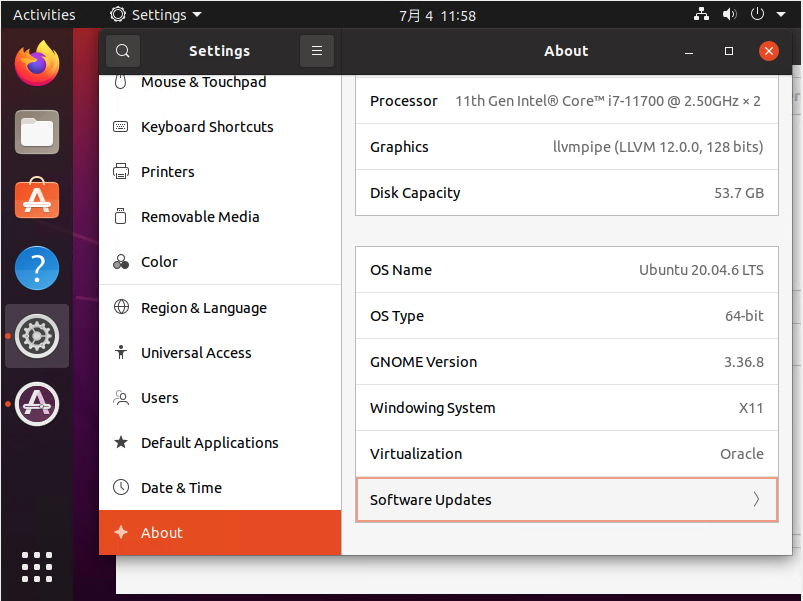Open the clock and calendar panel
Image resolution: width=803 pixels, height=601 pixels.
pos(438,15)
